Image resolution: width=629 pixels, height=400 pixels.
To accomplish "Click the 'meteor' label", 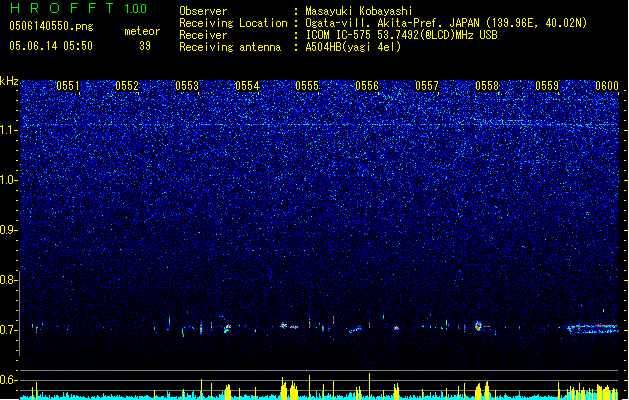I will pyautogui.click(x=142, y=31).
